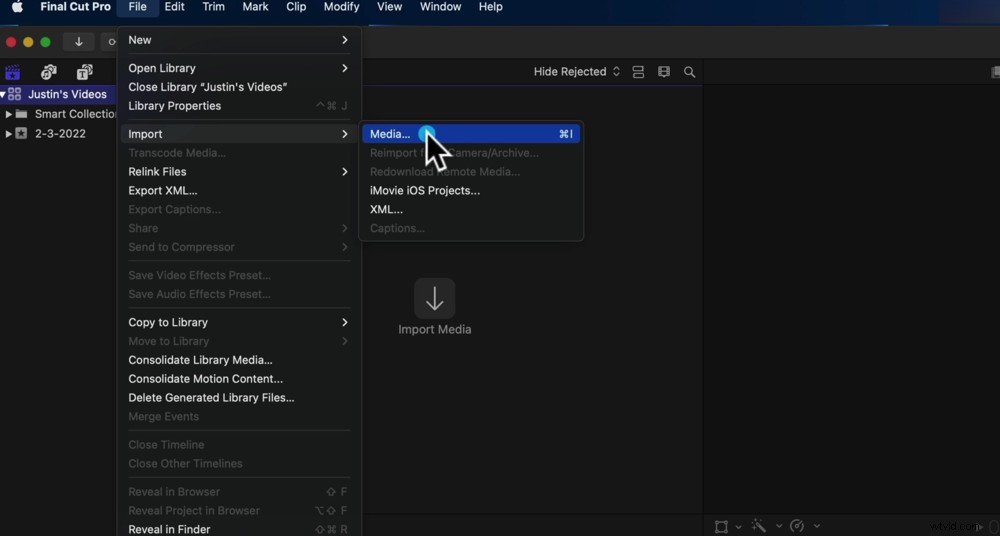Open the Help menu
The width and height of the screenshot is (1000, 536).
click(490, 7)
